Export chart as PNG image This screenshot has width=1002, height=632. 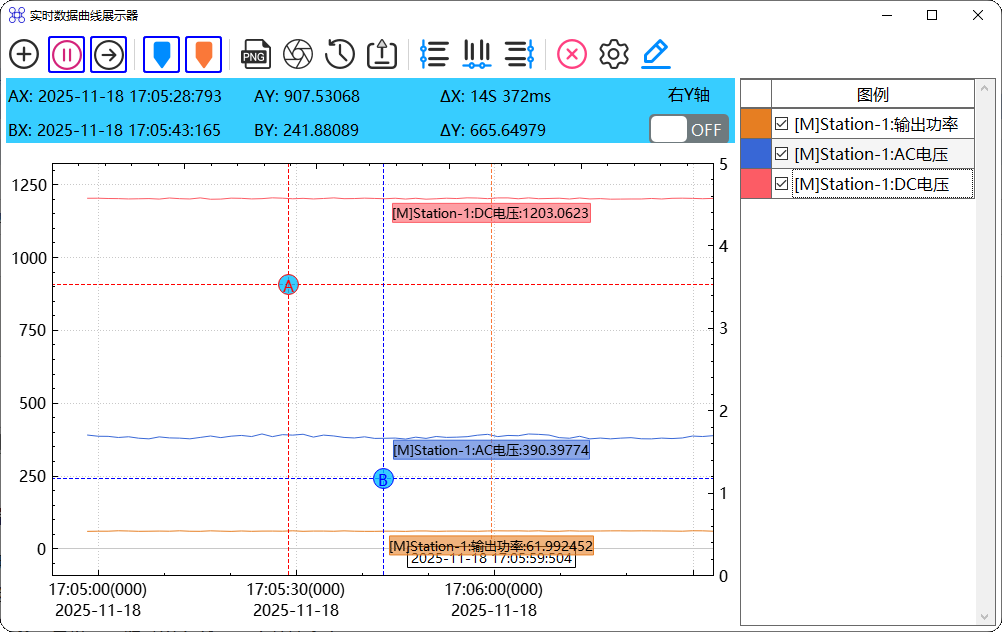(256, 54)
